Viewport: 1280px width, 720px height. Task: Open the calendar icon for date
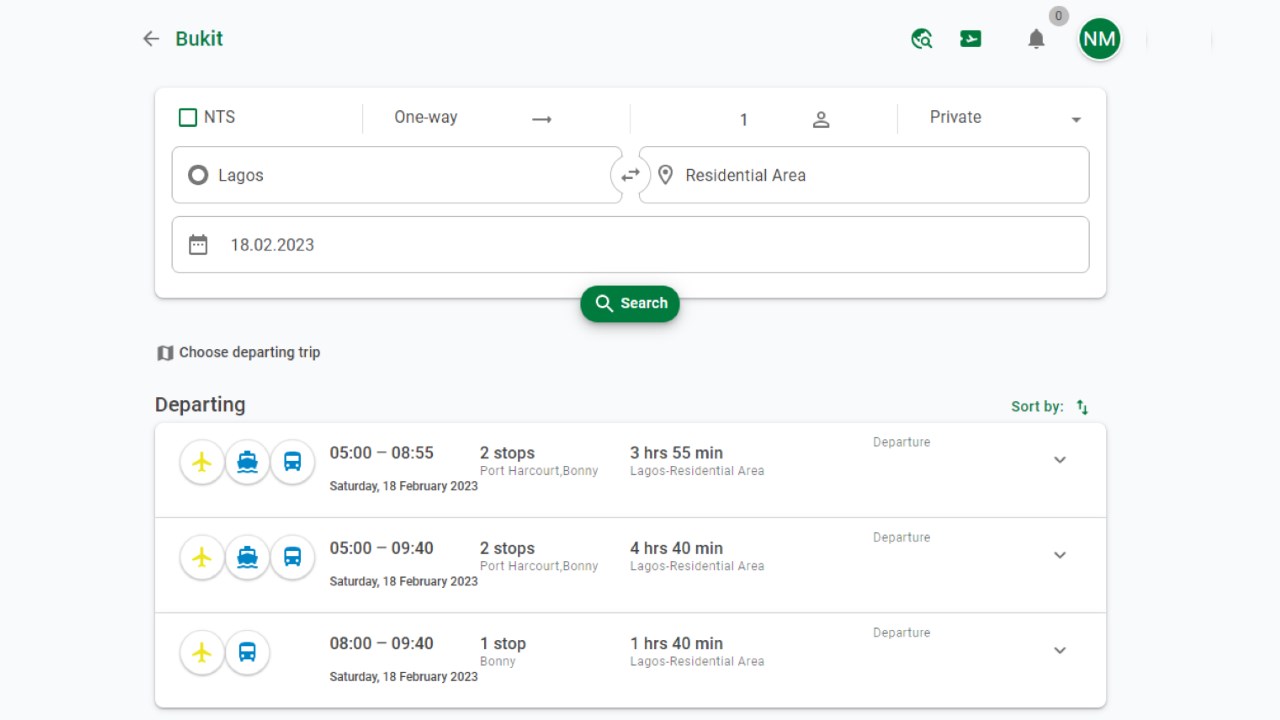(x=198, y=245)
